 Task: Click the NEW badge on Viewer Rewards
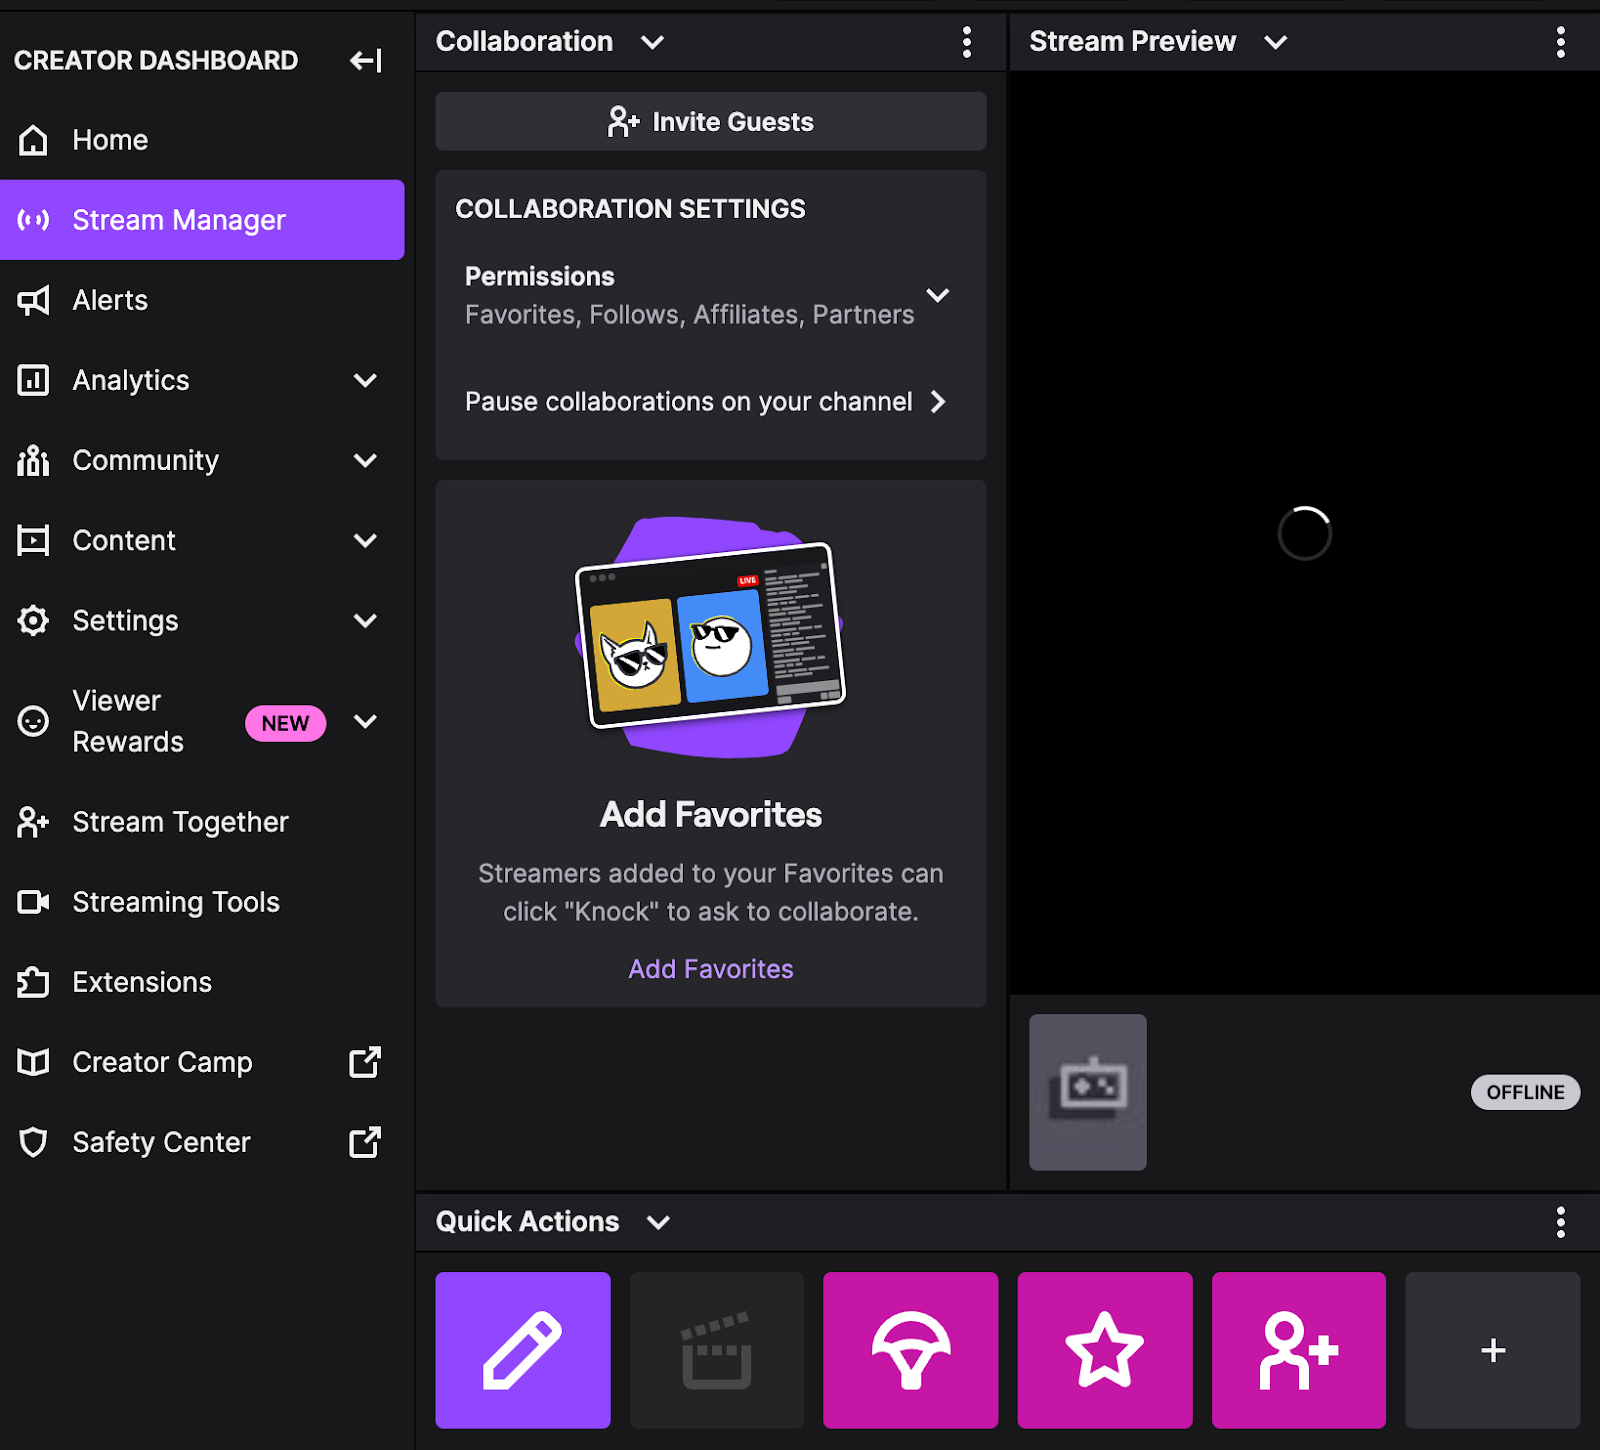(x=285, y=723)
